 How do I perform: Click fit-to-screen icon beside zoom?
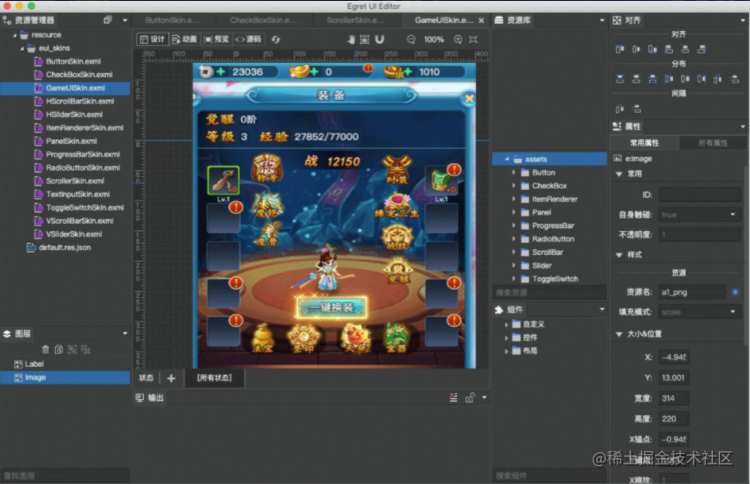(x=473, y=39)
